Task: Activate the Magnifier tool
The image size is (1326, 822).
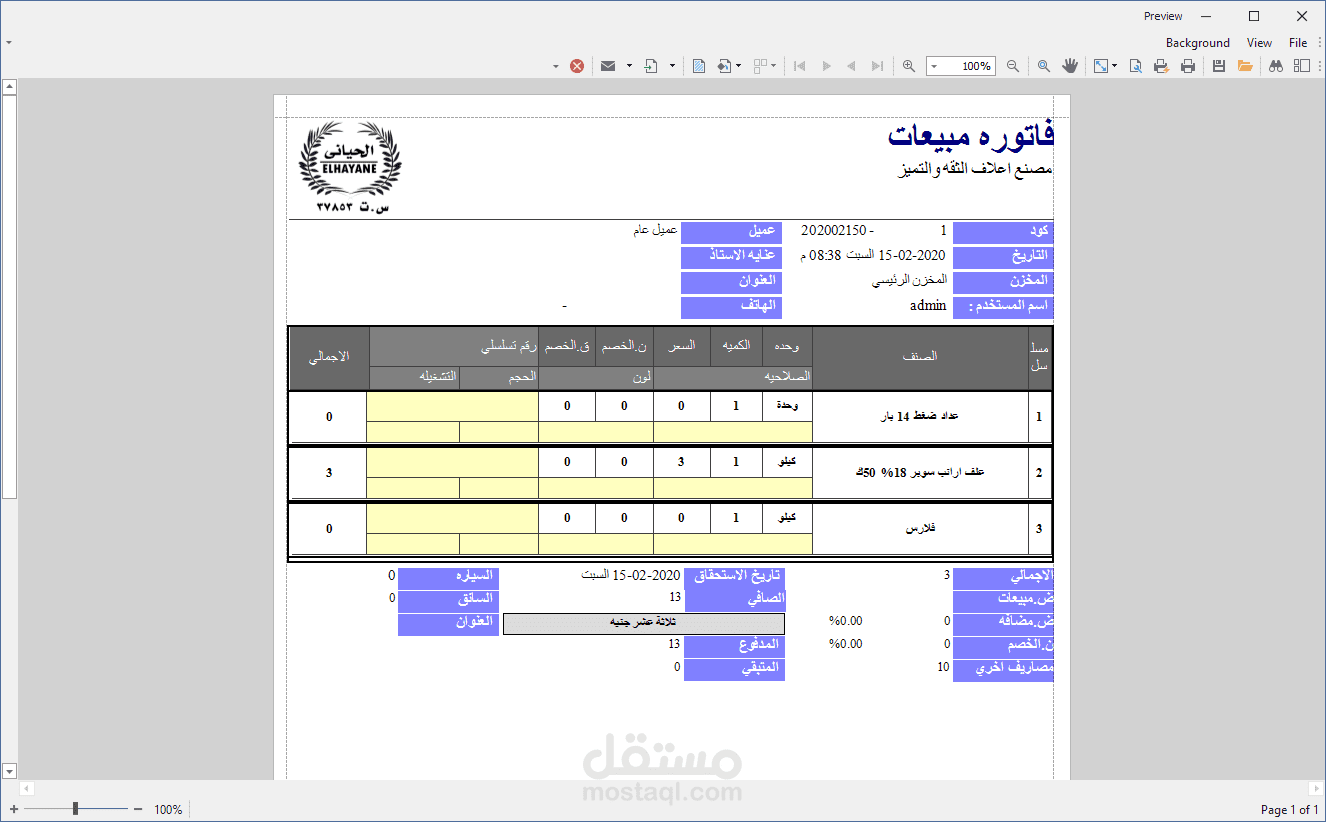Action: (x=1044, y=66)
